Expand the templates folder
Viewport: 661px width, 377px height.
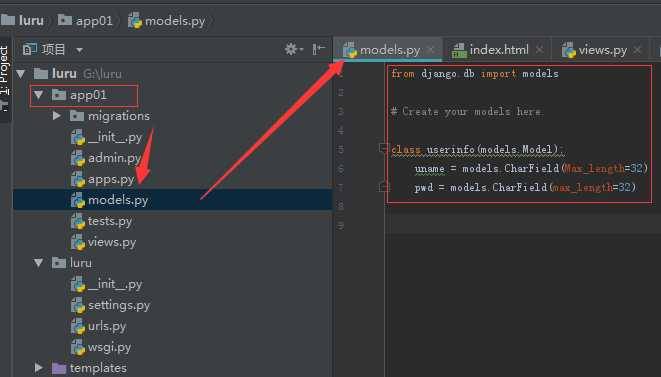pyautogui.click(x=39, y=368)
